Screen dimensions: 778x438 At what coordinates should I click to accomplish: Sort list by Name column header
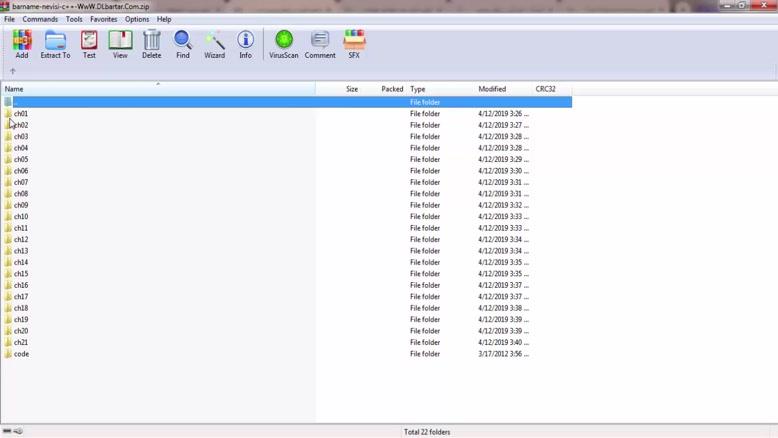tap(14, 89)
